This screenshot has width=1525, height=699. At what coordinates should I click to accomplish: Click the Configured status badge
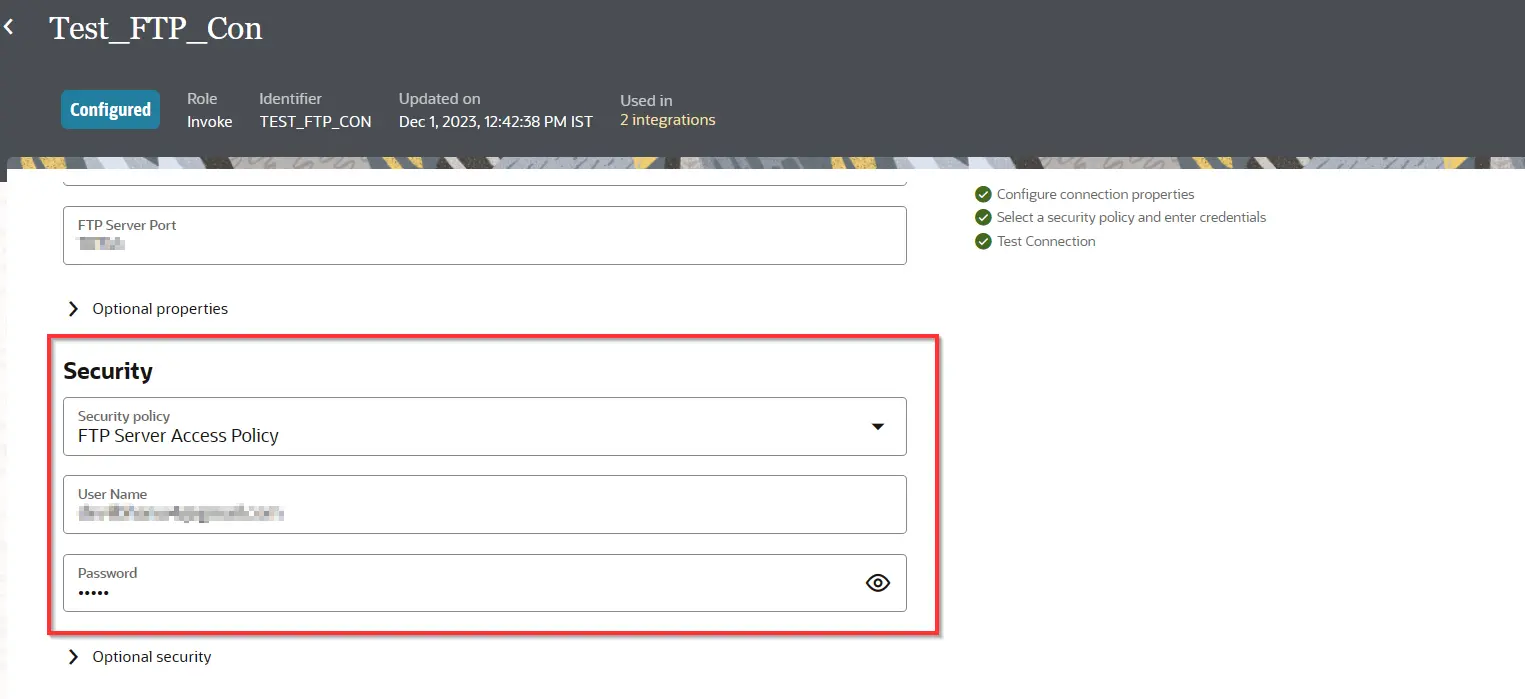(110, 110)
